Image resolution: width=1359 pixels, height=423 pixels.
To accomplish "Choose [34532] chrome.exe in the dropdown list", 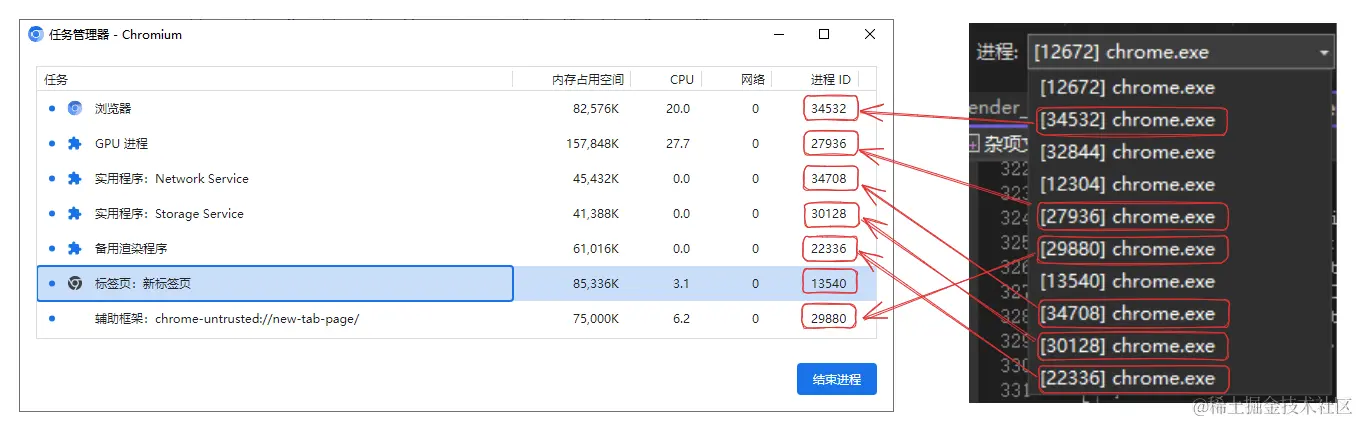I will click(1181, 120).
